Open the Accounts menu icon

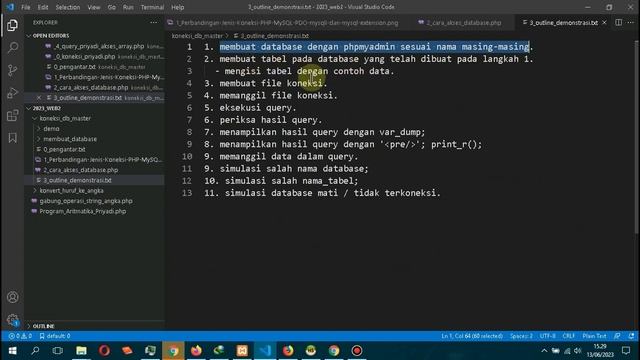point(12,297)
